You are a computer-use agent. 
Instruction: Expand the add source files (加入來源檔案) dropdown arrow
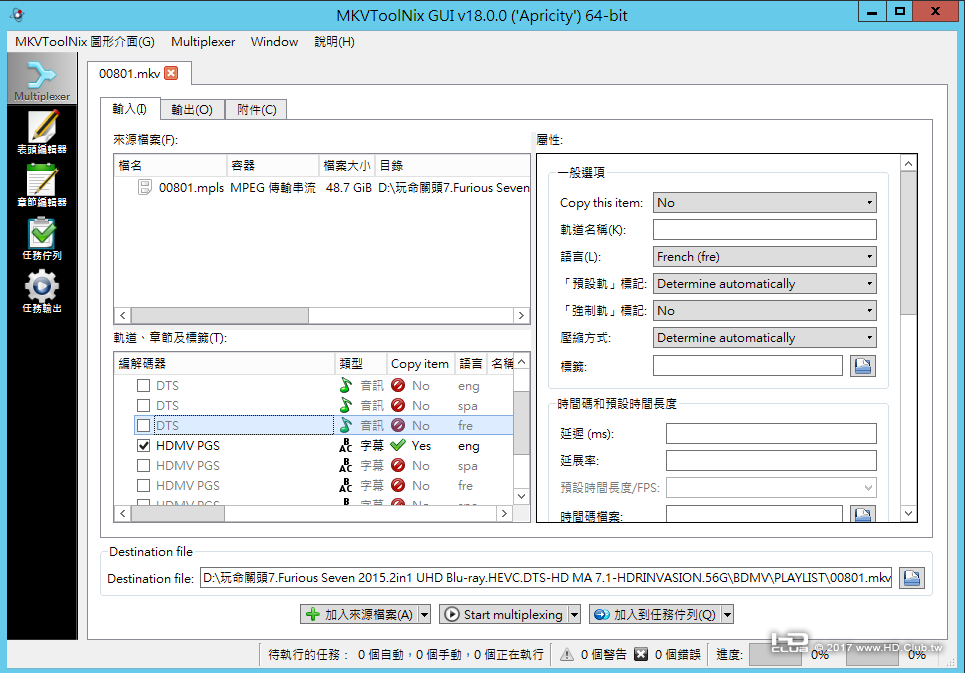[424, 615]
